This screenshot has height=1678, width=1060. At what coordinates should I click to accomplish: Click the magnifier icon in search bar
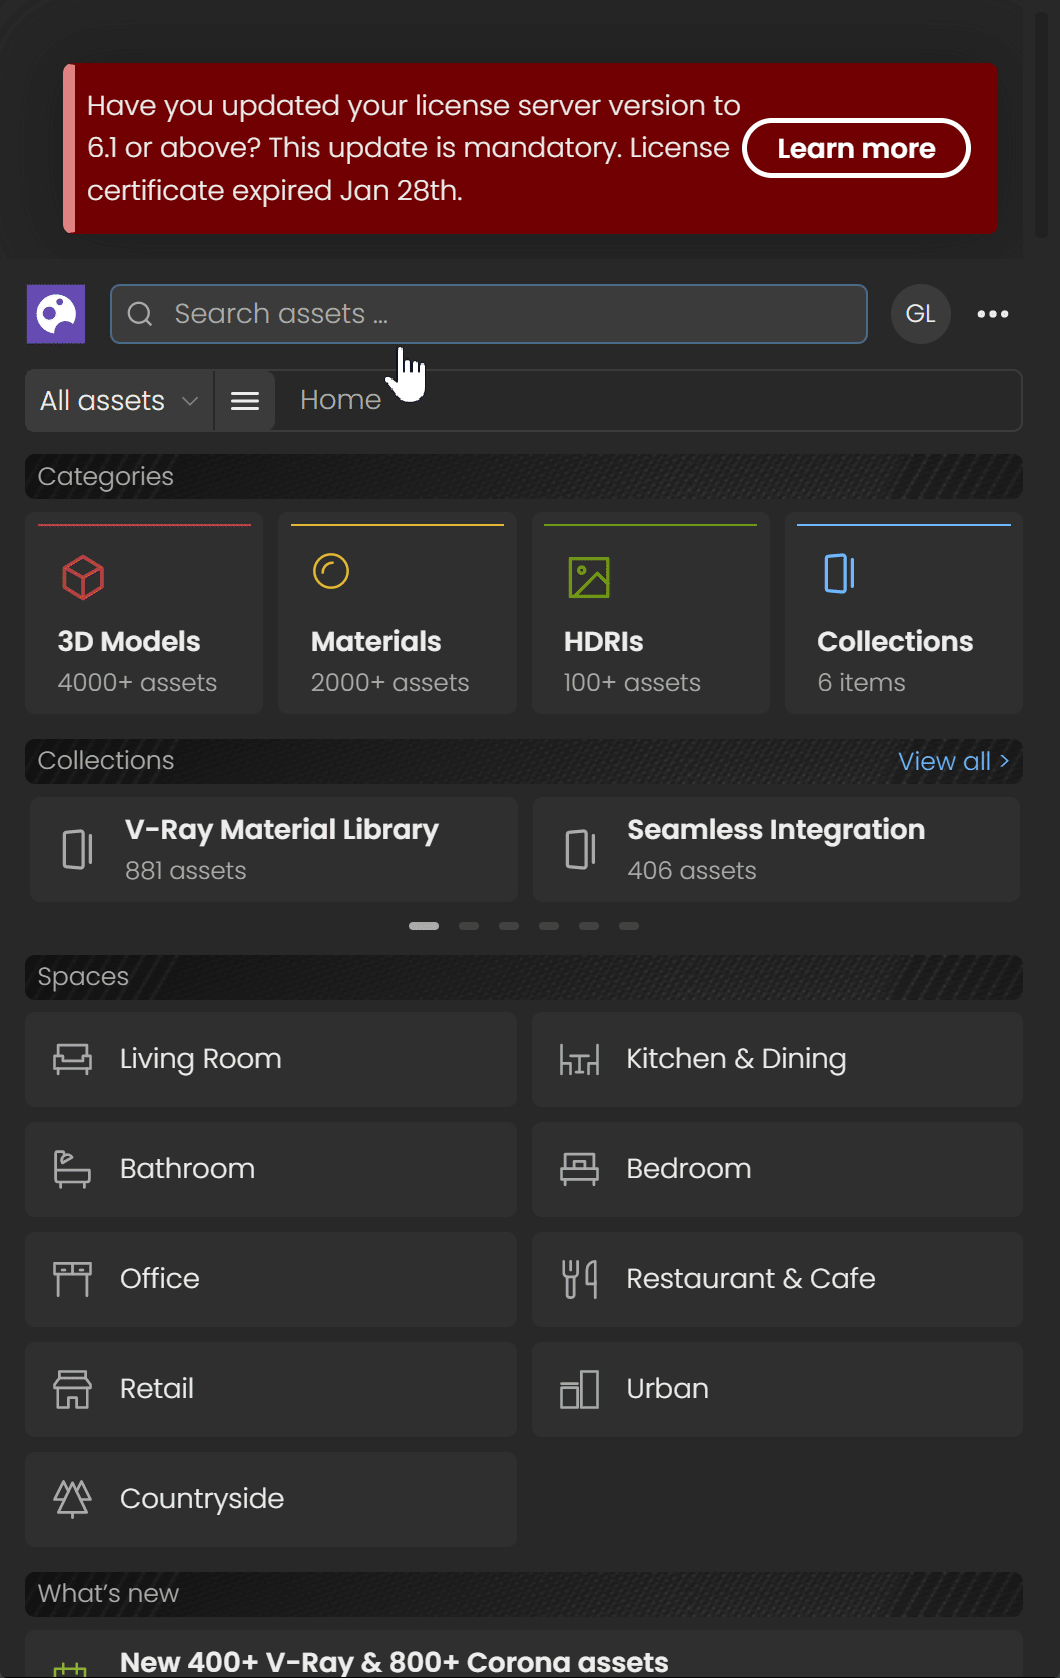click(x=140, y=314)
